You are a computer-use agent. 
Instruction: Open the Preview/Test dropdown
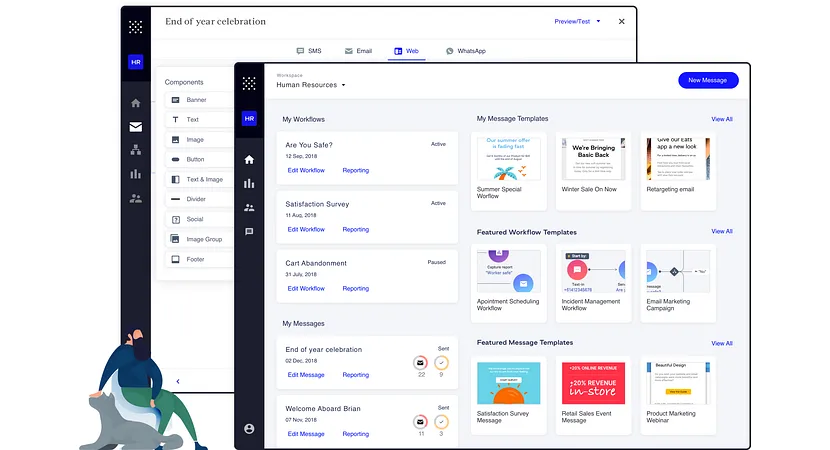tap(577, 22)
